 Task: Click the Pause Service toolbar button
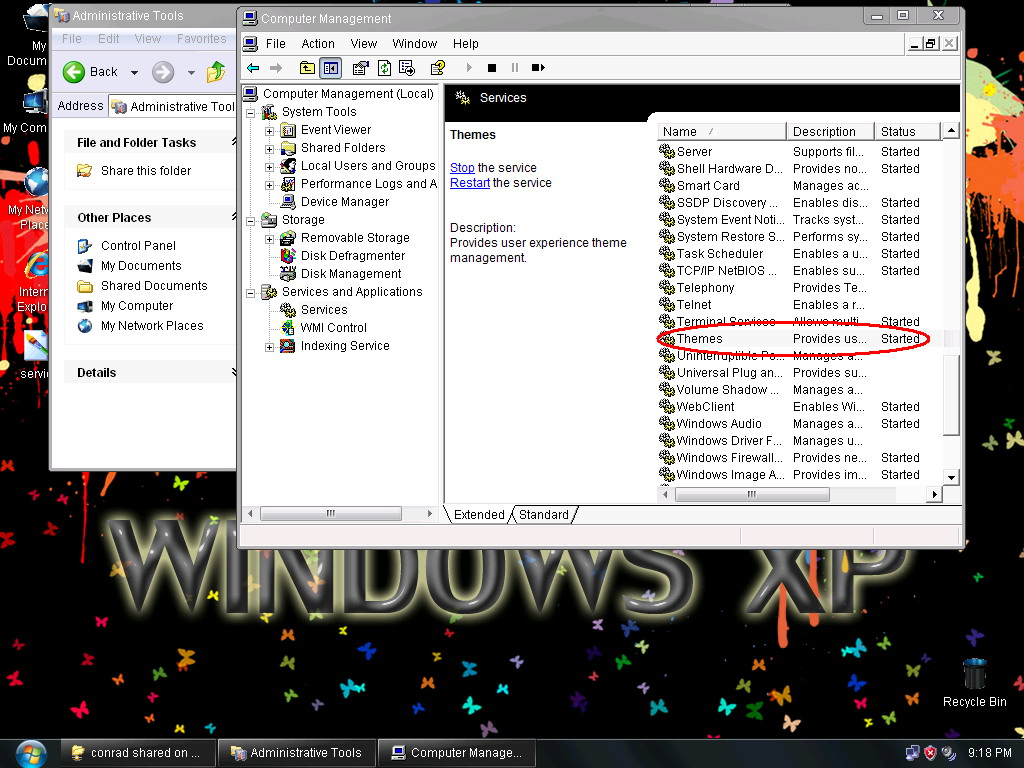(x=515, y=68)
